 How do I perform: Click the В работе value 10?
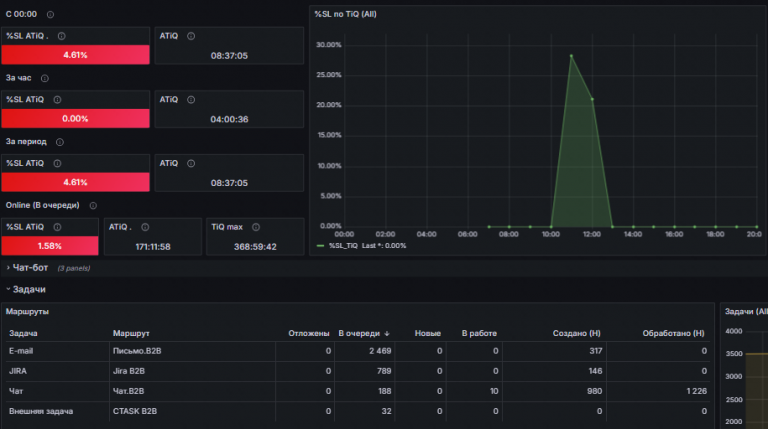[494, 391]
